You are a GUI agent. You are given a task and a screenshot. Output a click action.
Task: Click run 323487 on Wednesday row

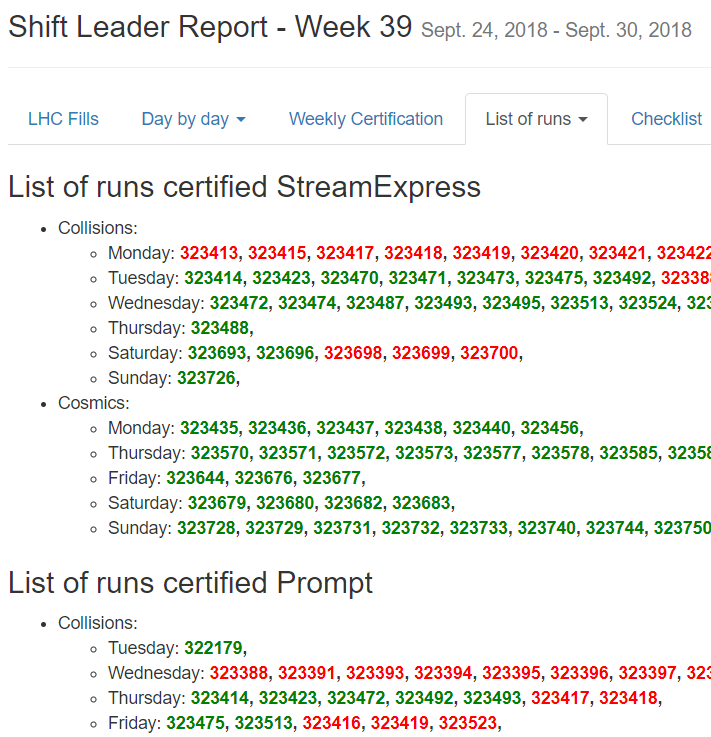point(375,303)
